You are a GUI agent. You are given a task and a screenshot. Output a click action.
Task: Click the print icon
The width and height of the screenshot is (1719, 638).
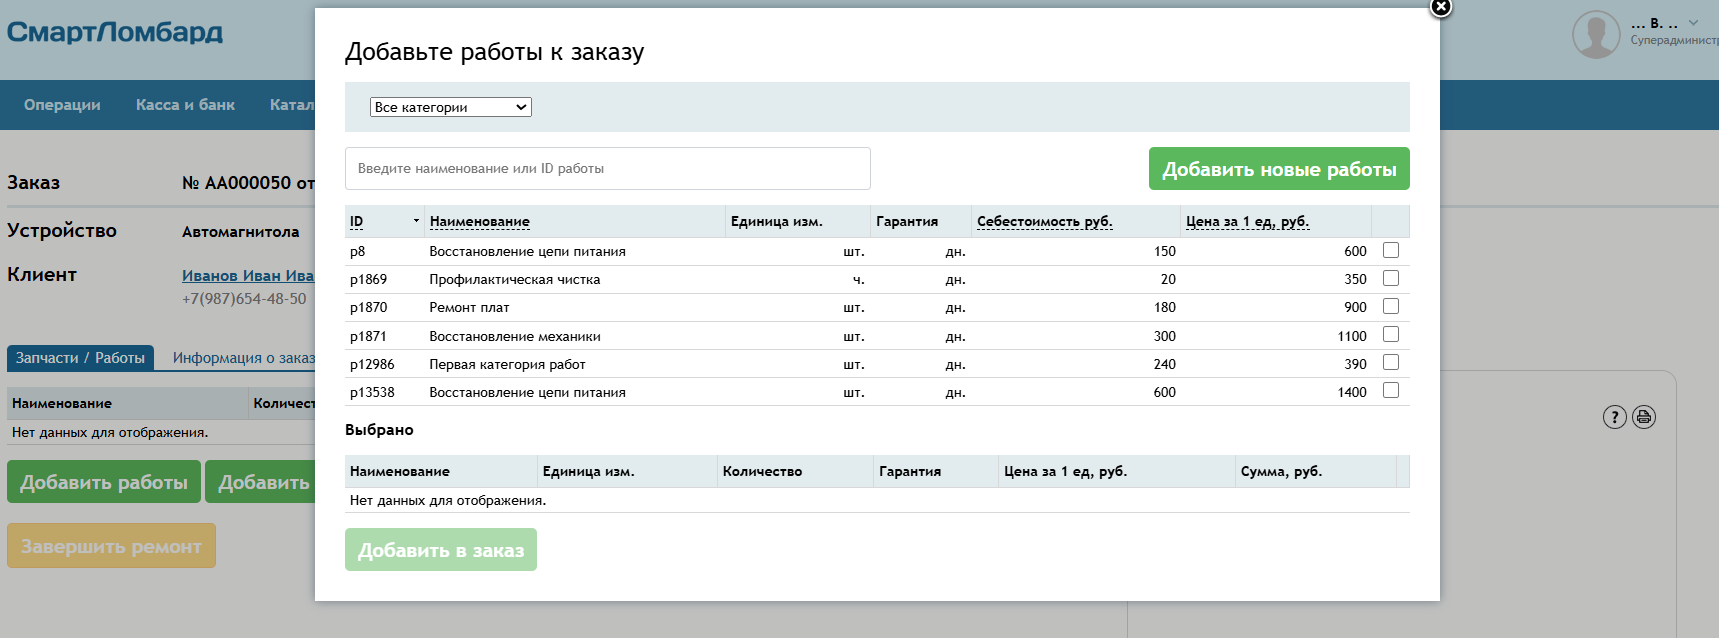tap(1644, 417)
